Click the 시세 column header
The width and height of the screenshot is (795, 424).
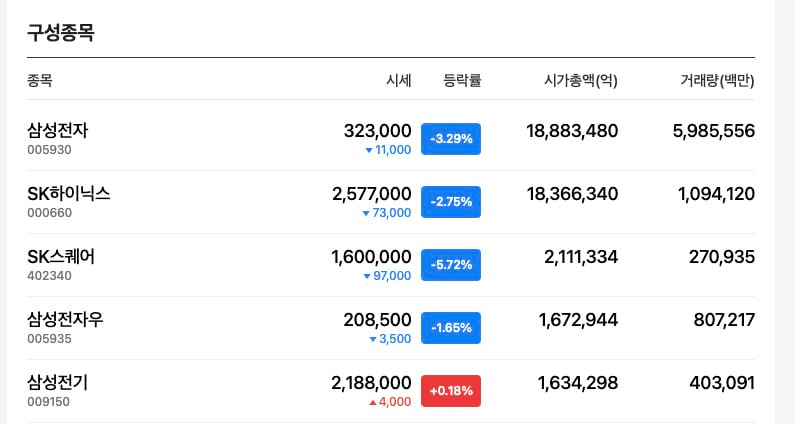[399, 80]
